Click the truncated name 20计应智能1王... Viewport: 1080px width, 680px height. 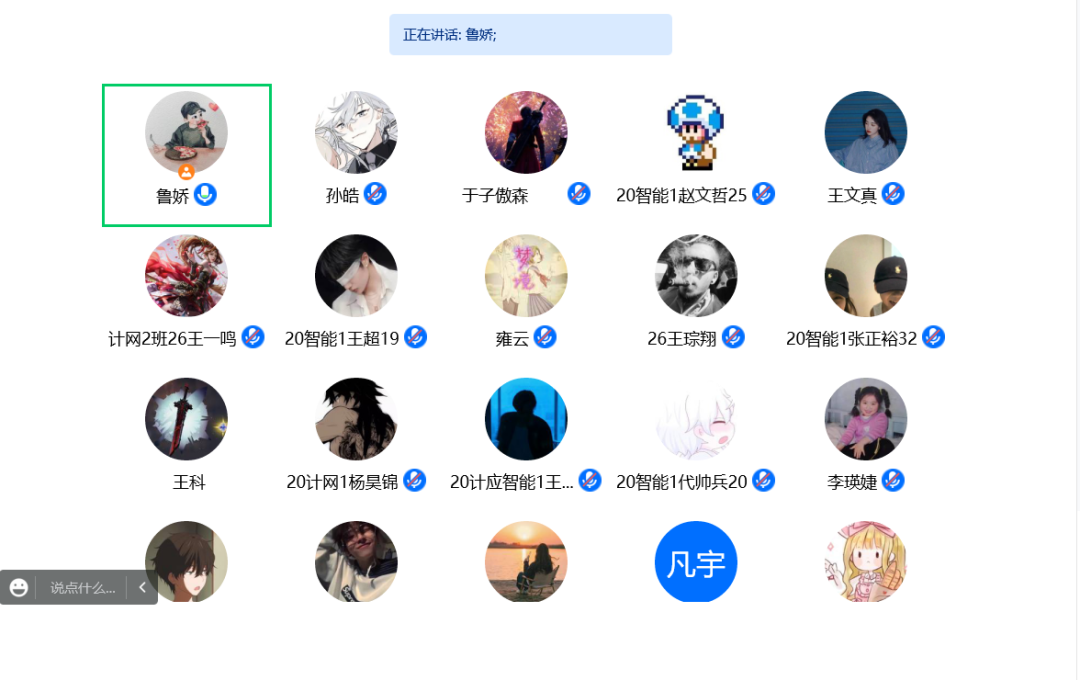click(511, 482)
